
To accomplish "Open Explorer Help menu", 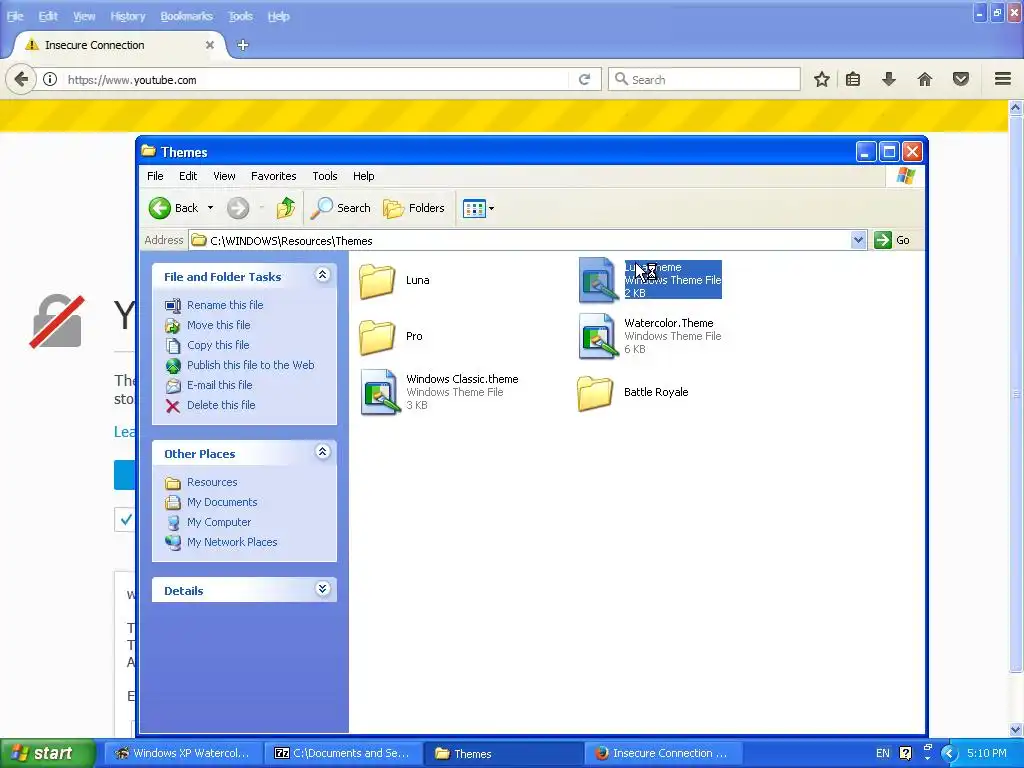I will (x=364, y=176).
